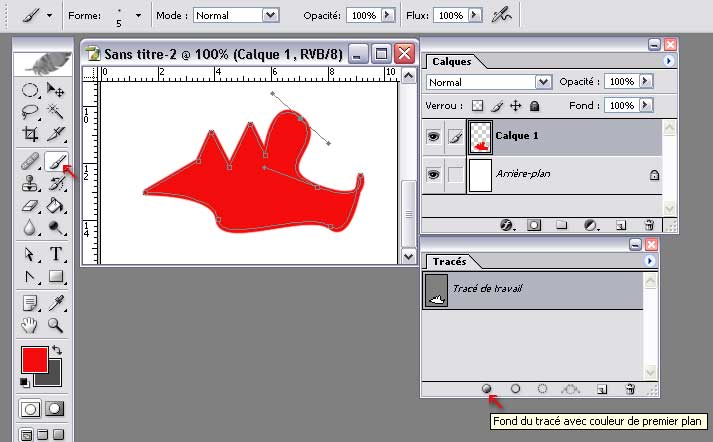Create new layer in Calques panel

pos(621,225)
